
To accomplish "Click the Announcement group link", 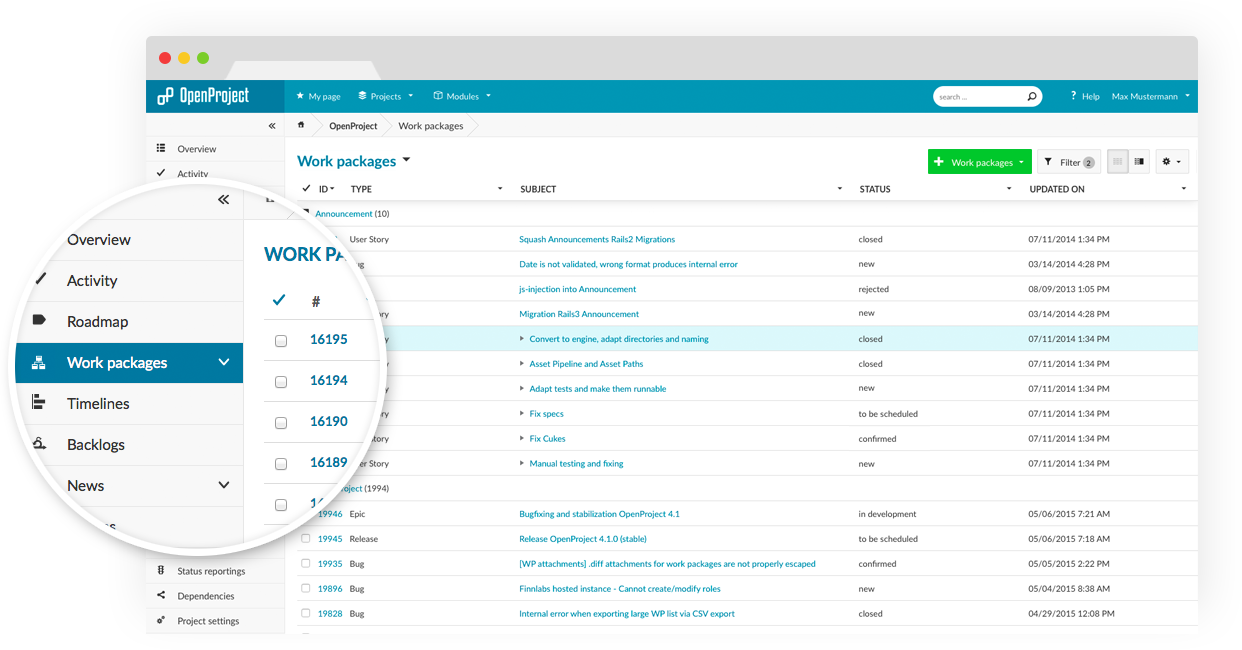I will click(x=344, y=214).
